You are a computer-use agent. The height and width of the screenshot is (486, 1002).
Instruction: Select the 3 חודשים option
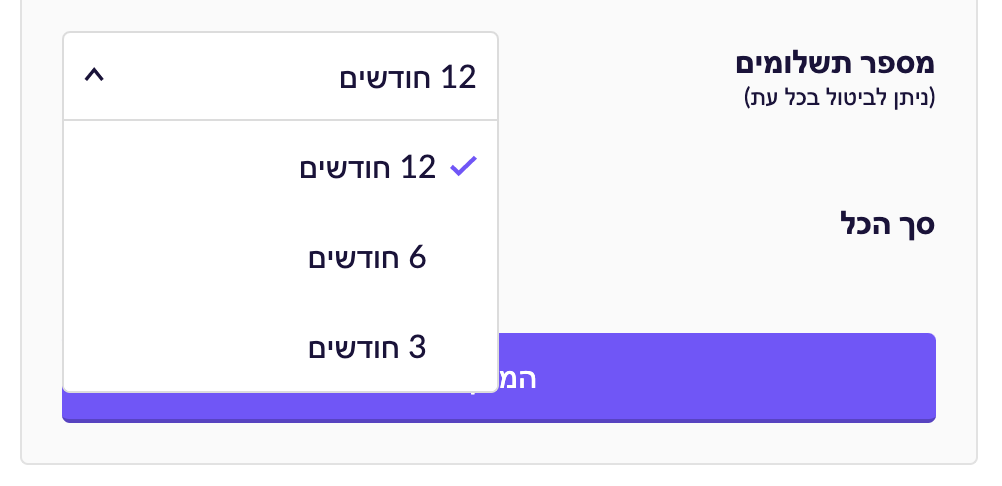367,347
